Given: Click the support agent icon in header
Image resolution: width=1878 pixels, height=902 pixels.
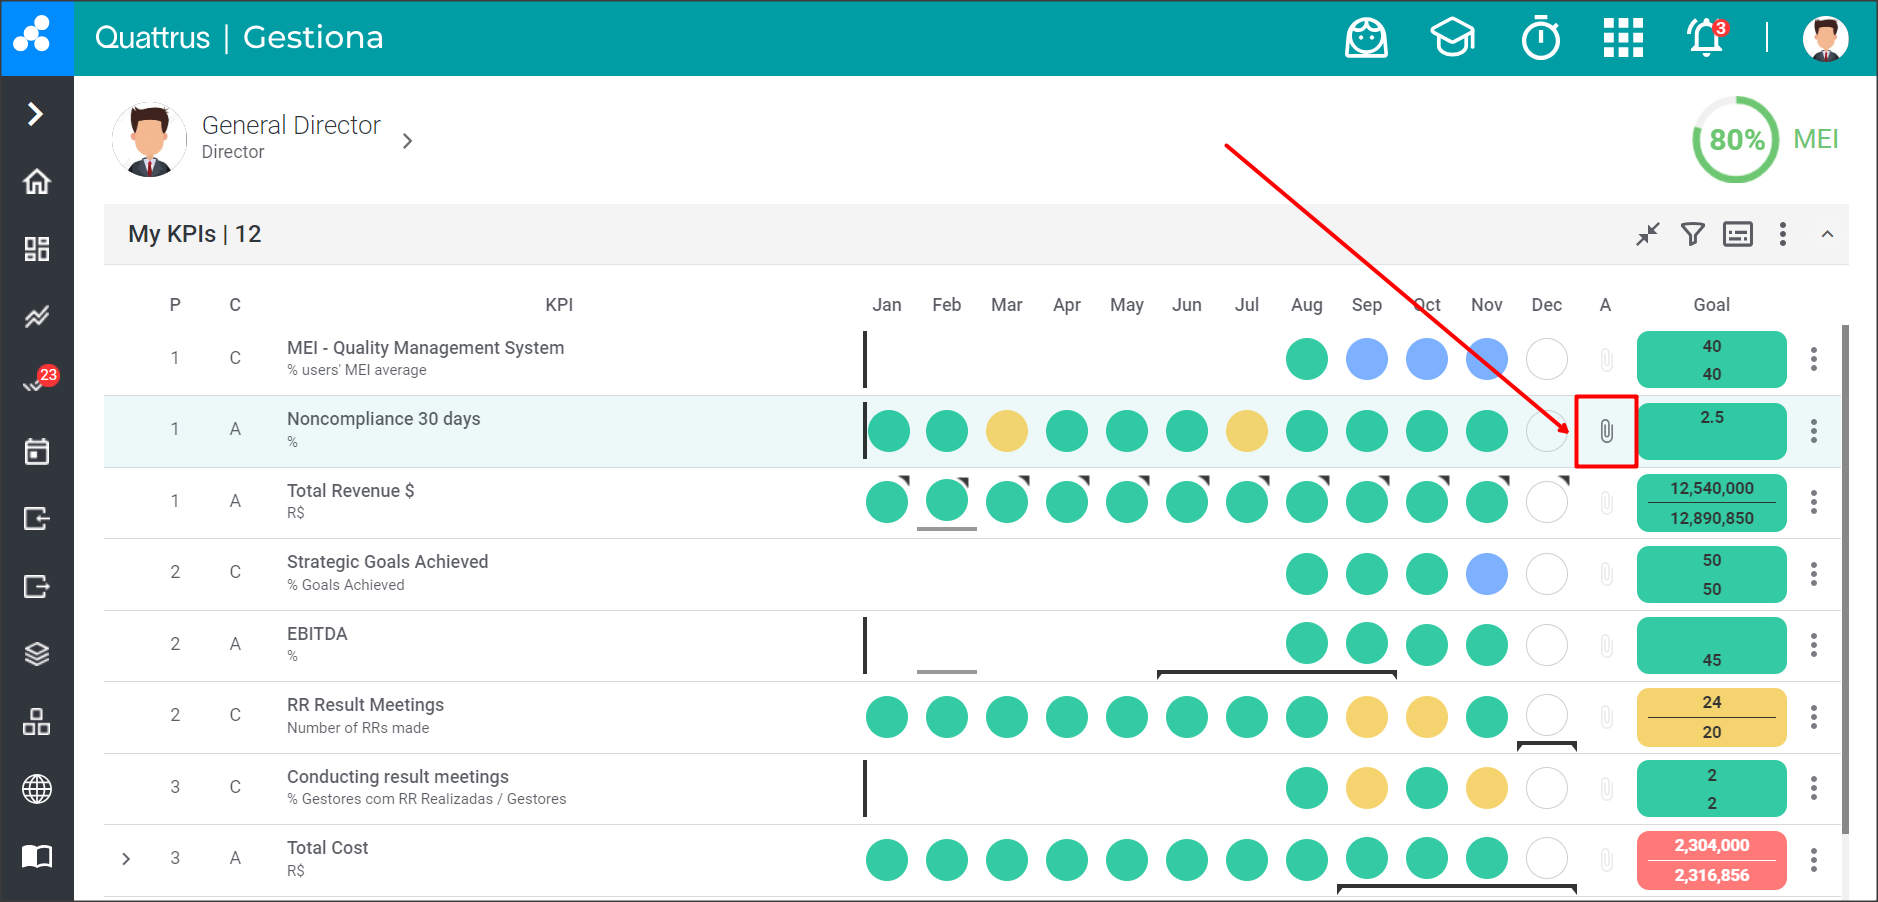Looking at the screenshot, I should pos(1366,38).
